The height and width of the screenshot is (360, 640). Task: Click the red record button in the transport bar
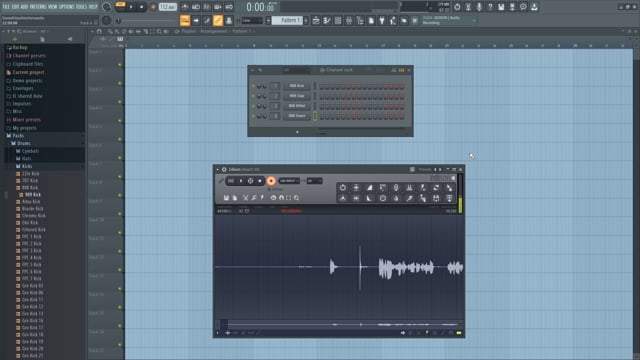pos(153,7)
